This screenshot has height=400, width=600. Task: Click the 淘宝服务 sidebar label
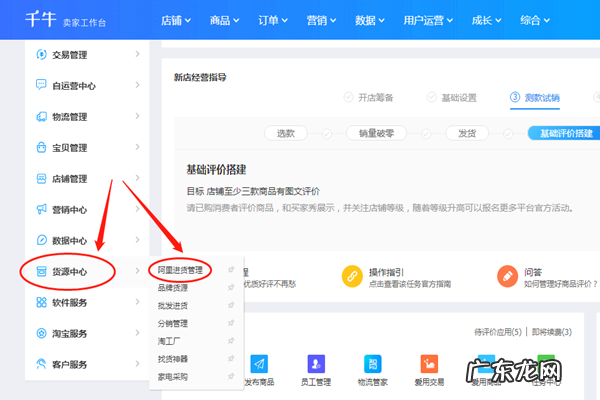pos(70,334)
